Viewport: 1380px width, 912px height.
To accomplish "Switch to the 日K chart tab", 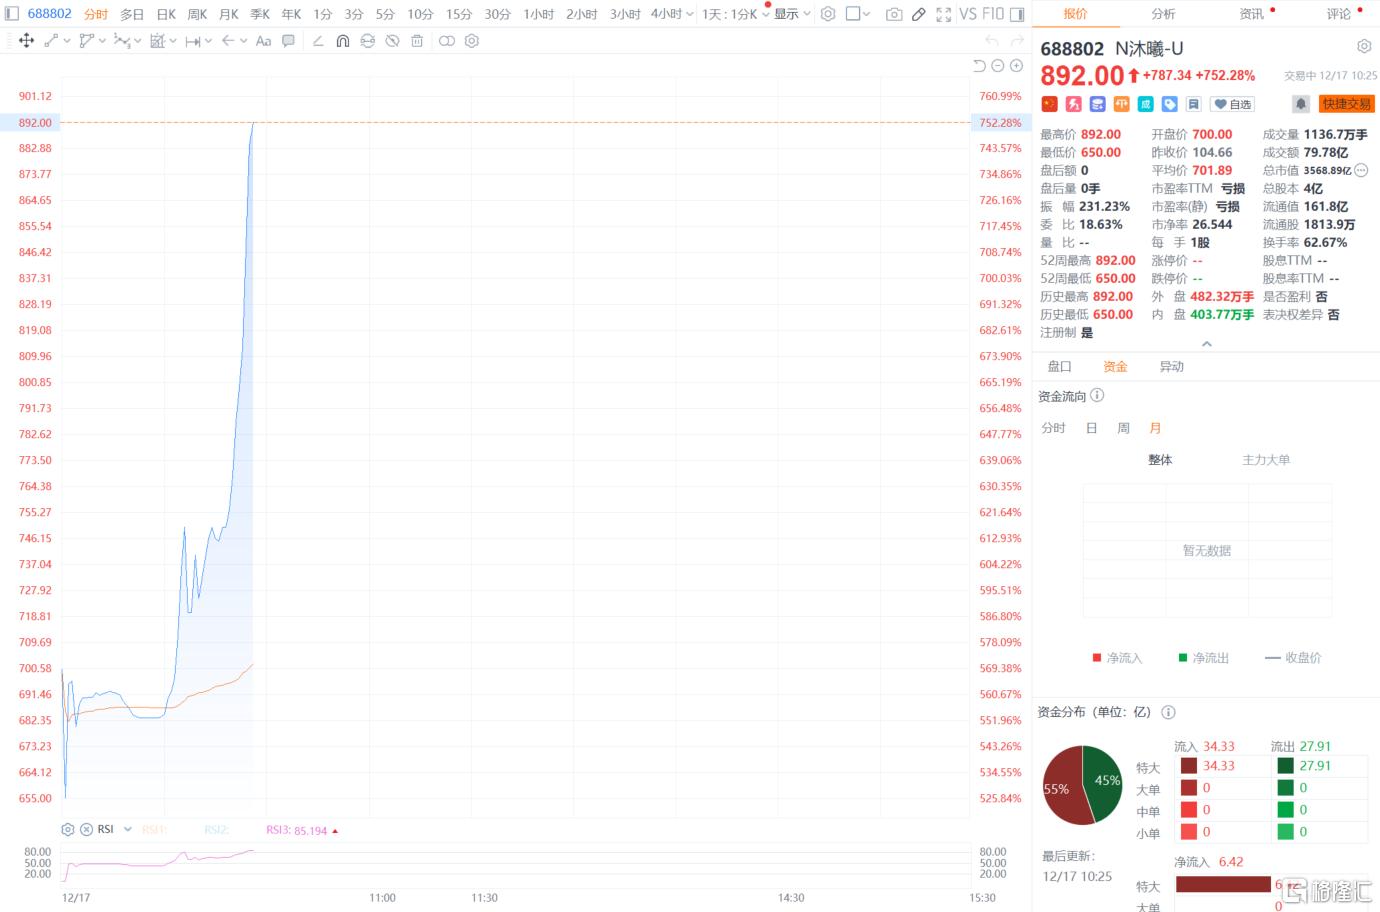I will [166, 14].
